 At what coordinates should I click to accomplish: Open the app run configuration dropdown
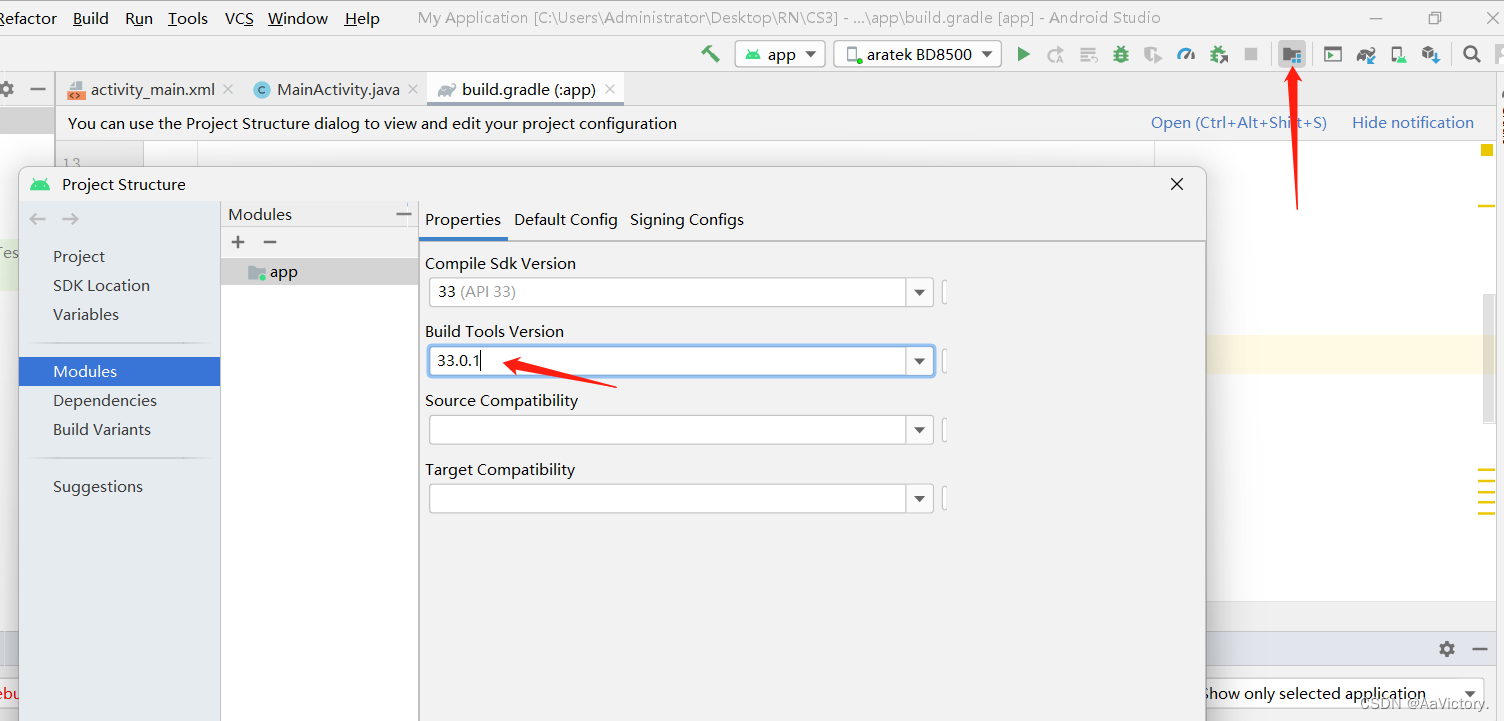[780, 54]
